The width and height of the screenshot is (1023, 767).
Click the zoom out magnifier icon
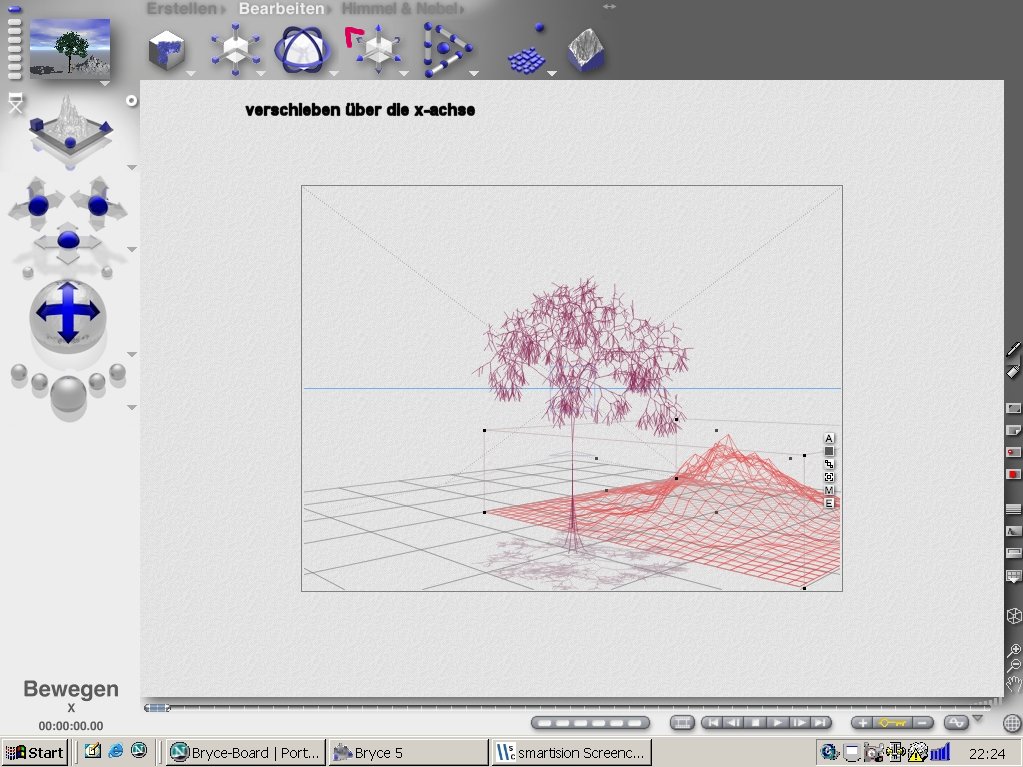(x=1013, y=665)
